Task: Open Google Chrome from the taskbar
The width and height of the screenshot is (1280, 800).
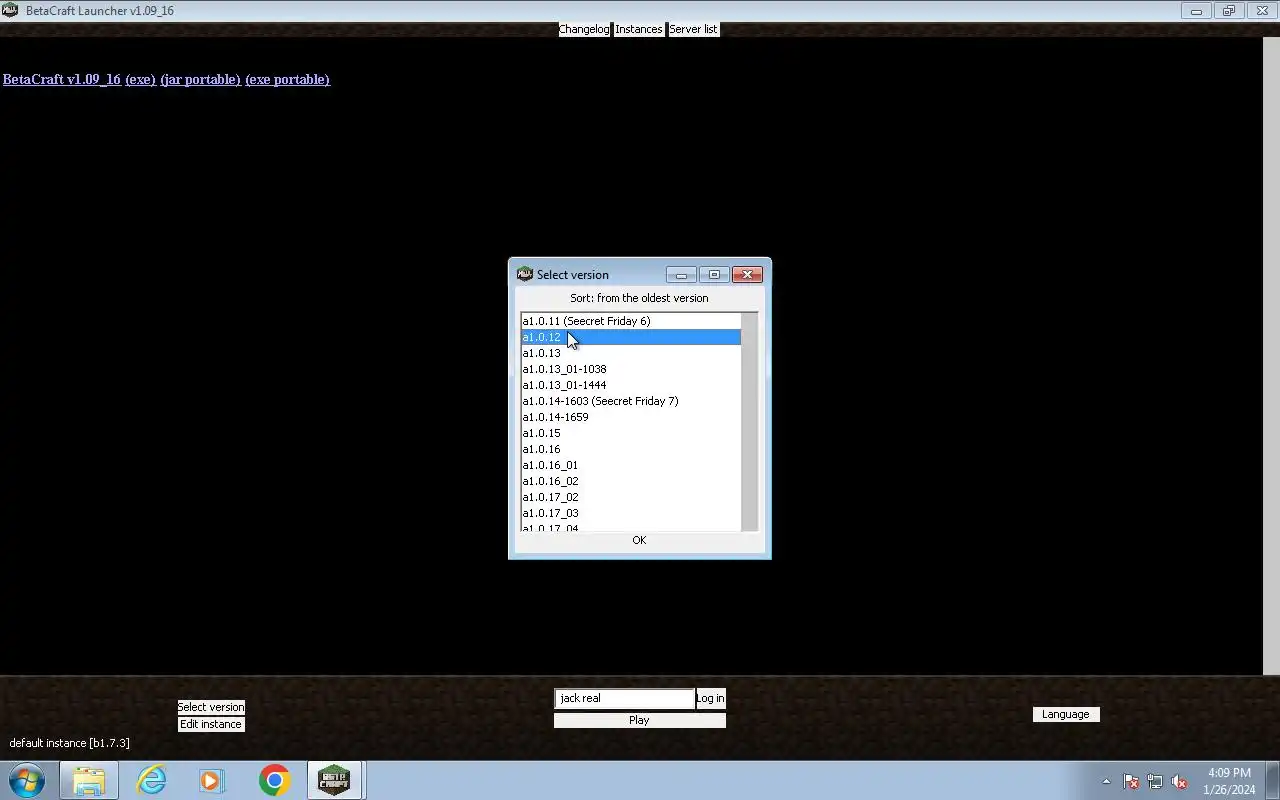Action: click(274, 780)
